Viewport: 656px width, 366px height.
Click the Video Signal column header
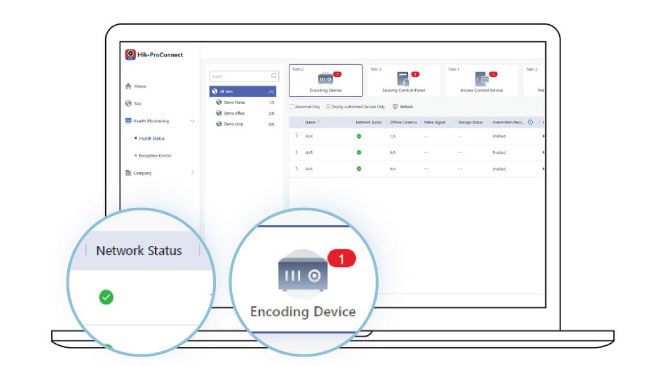pos(435,122)
